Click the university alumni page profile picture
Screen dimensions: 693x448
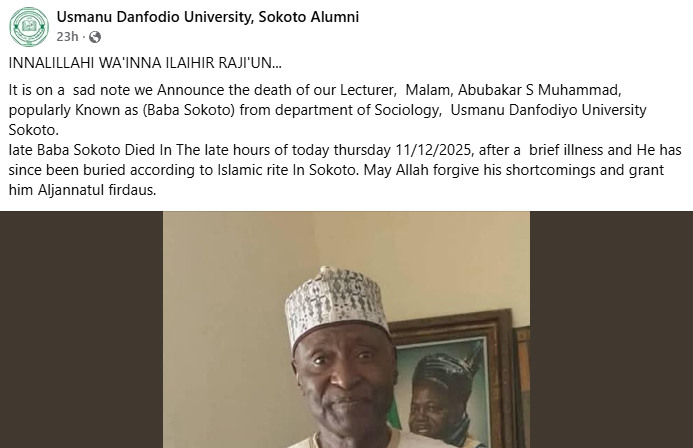pyautogui.click(x=28, y=26)
